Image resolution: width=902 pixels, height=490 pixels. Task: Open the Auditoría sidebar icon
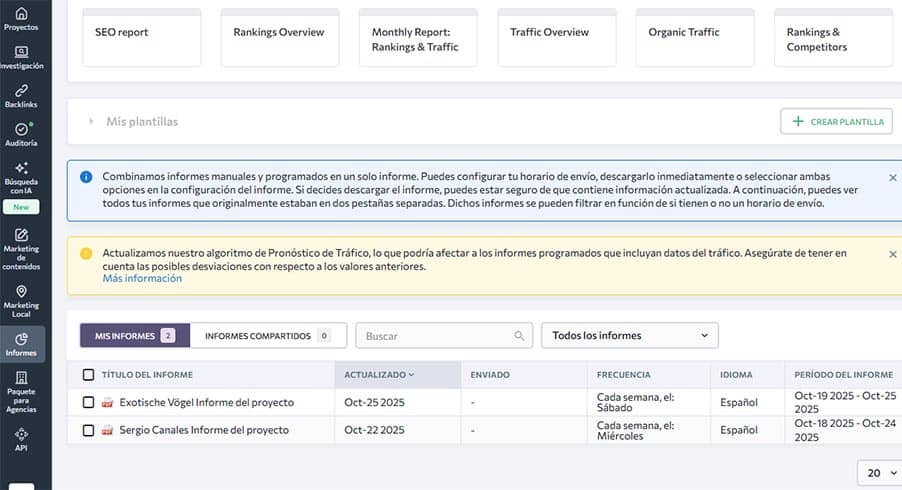point(22,134)
